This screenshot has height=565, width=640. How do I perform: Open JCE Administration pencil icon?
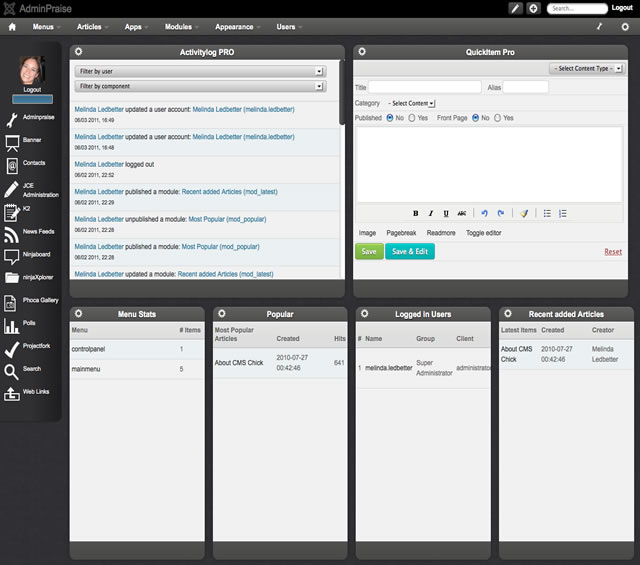click(12, 189)
